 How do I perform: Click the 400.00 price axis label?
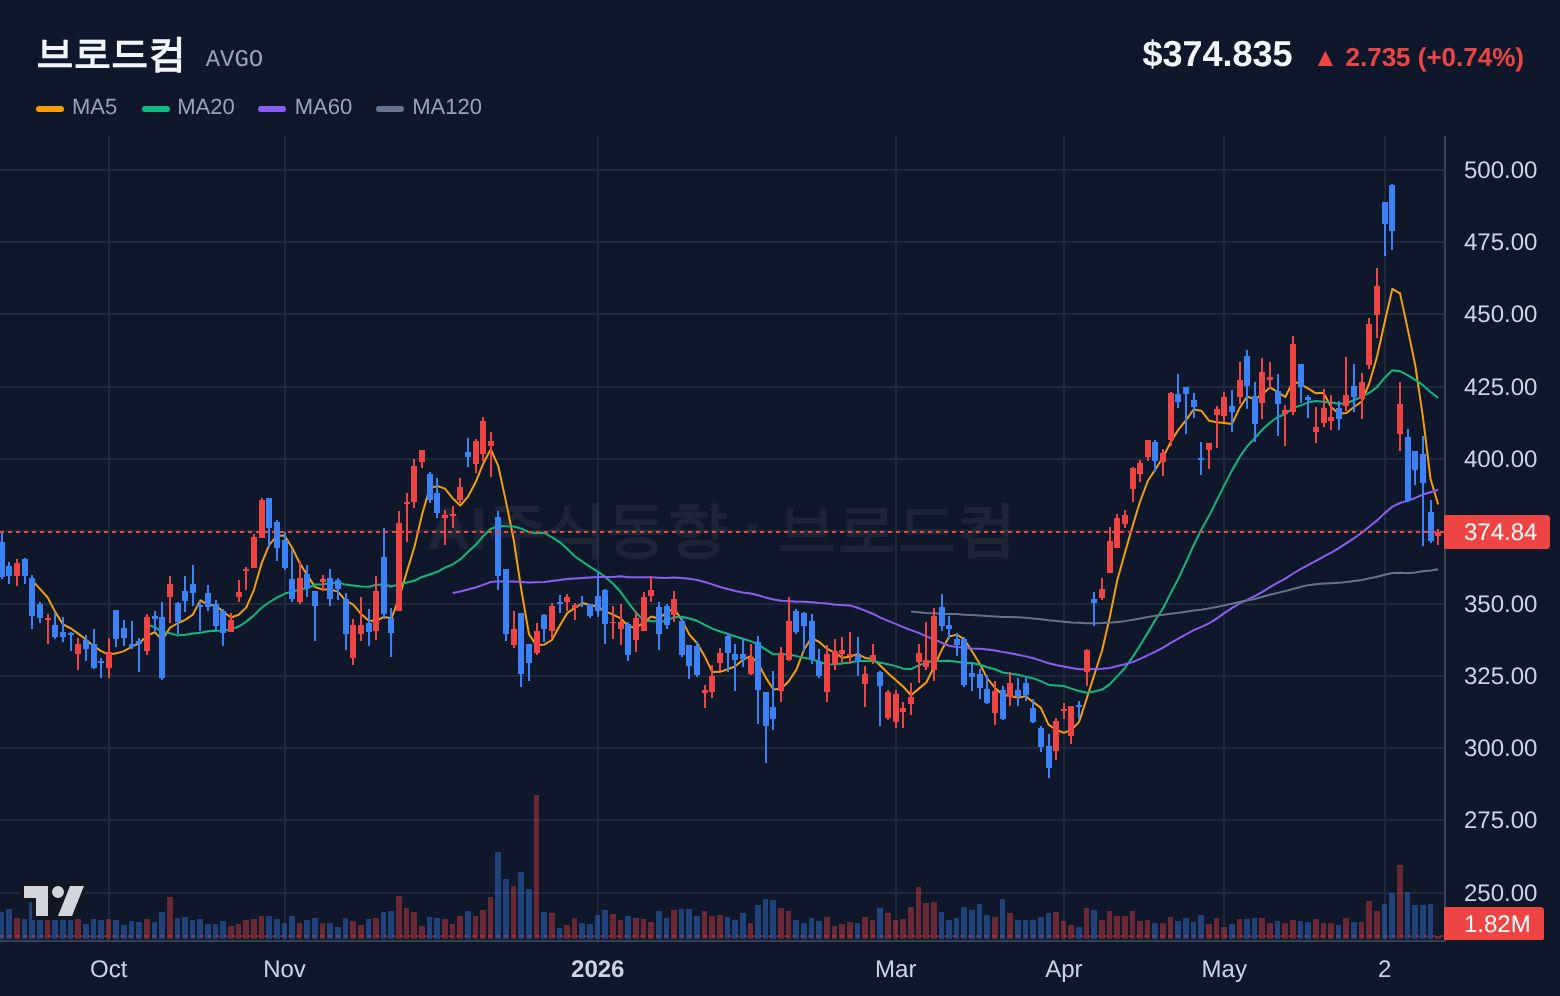[1500, 459]
